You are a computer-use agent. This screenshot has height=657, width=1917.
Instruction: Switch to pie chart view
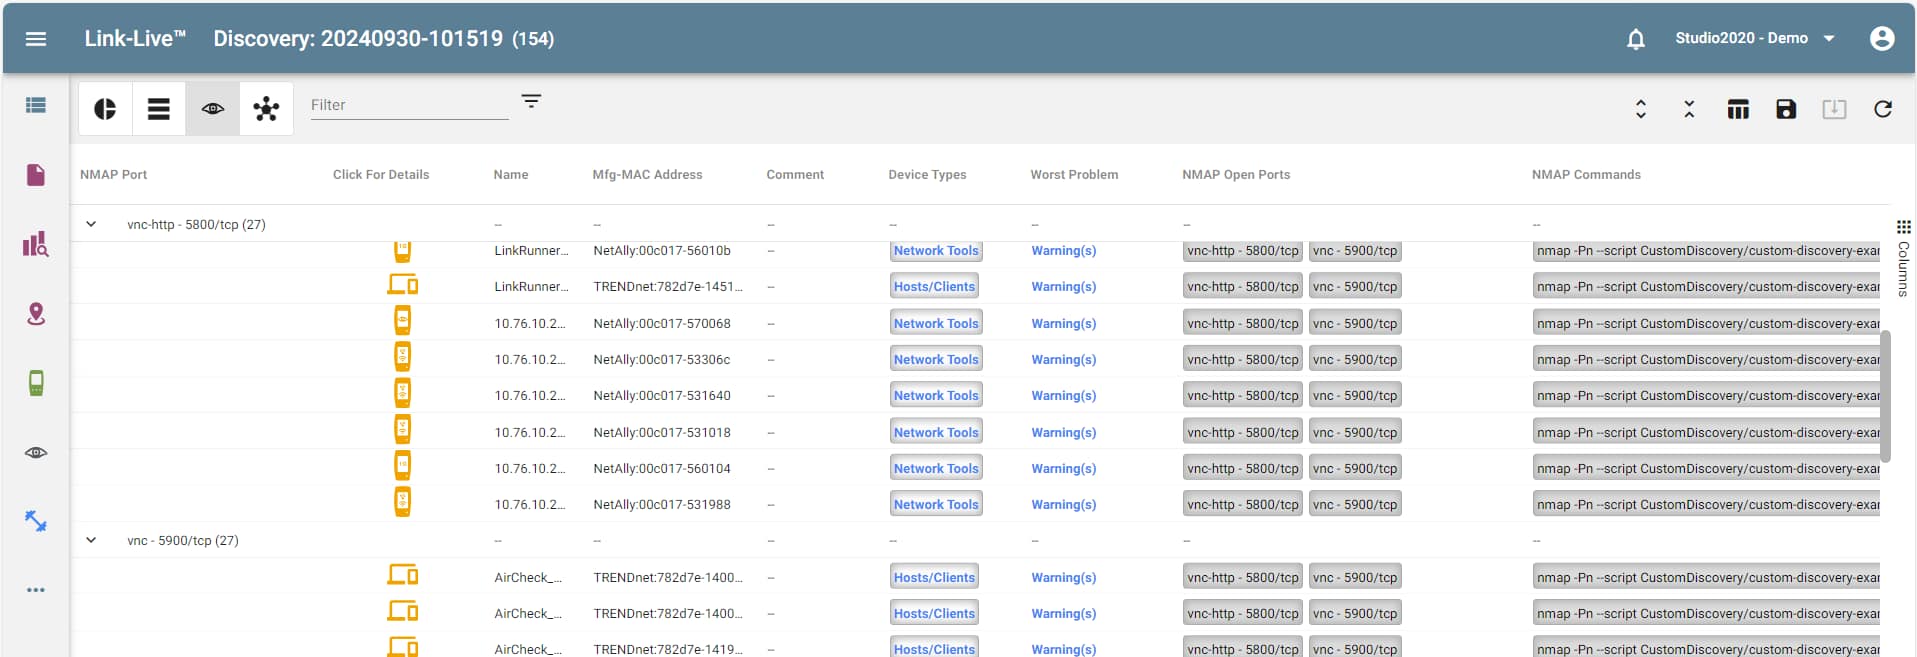[105, 109]
